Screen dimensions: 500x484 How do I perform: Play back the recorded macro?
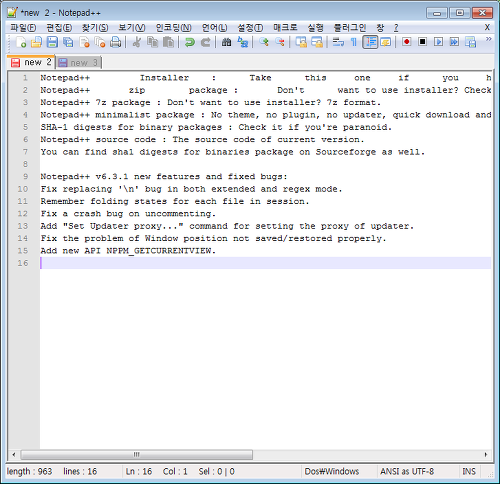[438, 42]
